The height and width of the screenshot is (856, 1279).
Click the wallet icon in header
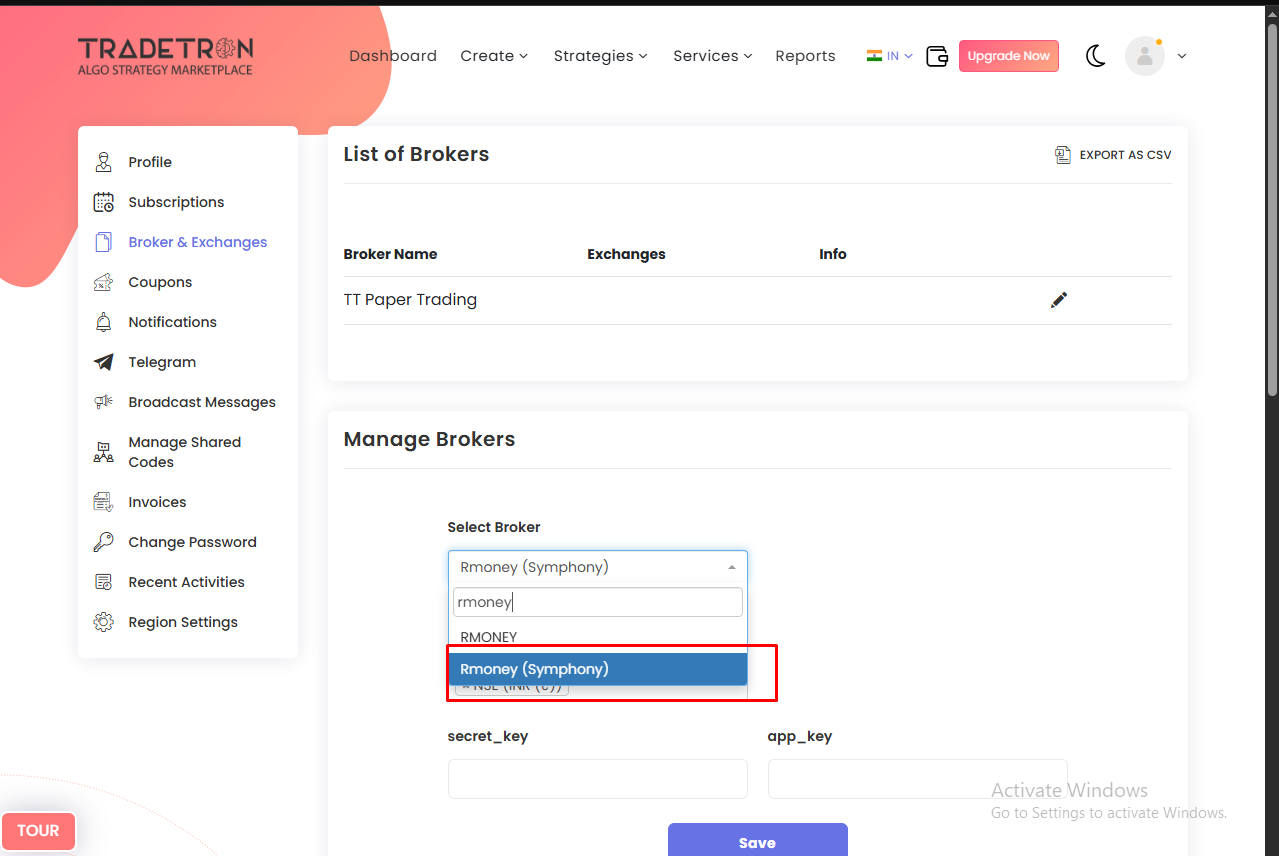click(x=937, y=56)
